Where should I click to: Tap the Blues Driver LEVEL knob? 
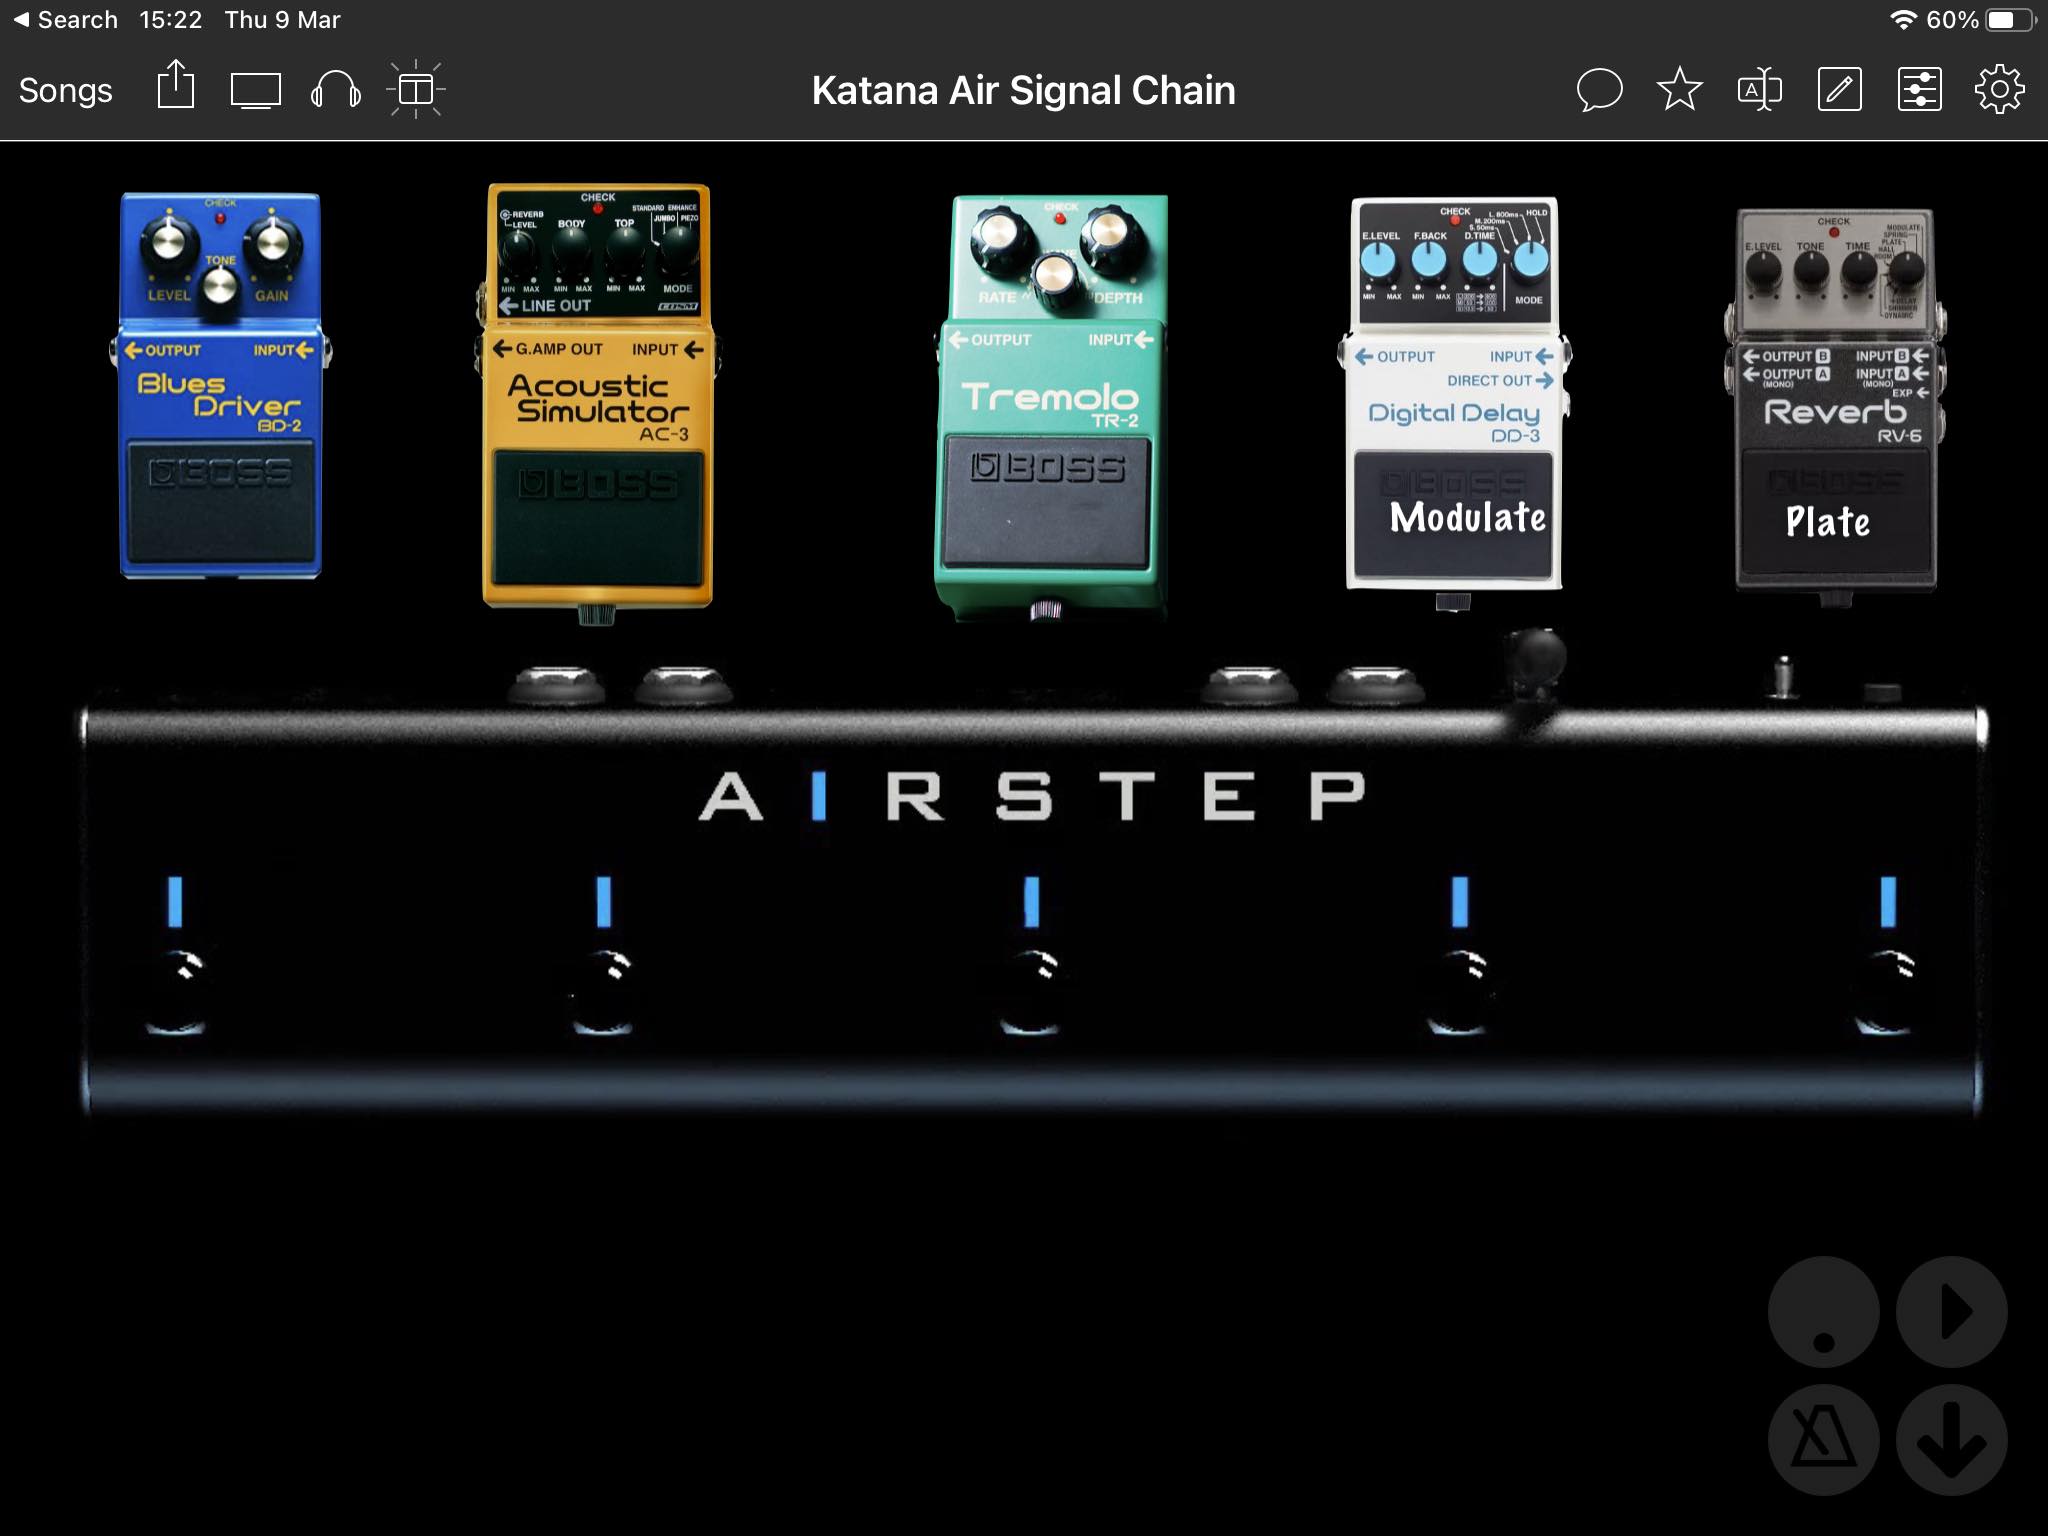[x=168, y=240]
